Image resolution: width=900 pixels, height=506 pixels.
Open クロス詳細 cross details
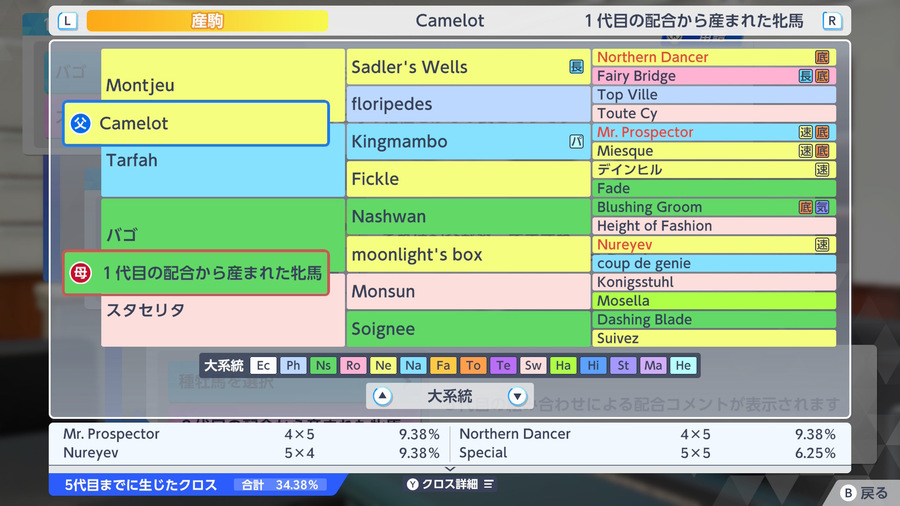(450, 484)
